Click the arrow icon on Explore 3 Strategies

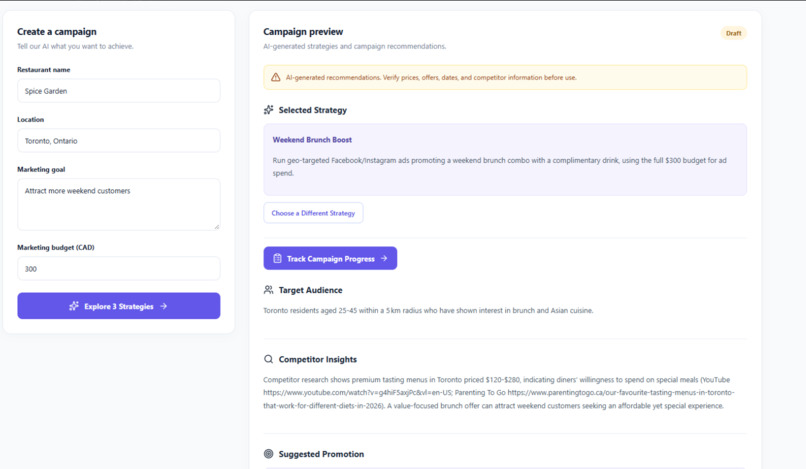coord(163,306)
